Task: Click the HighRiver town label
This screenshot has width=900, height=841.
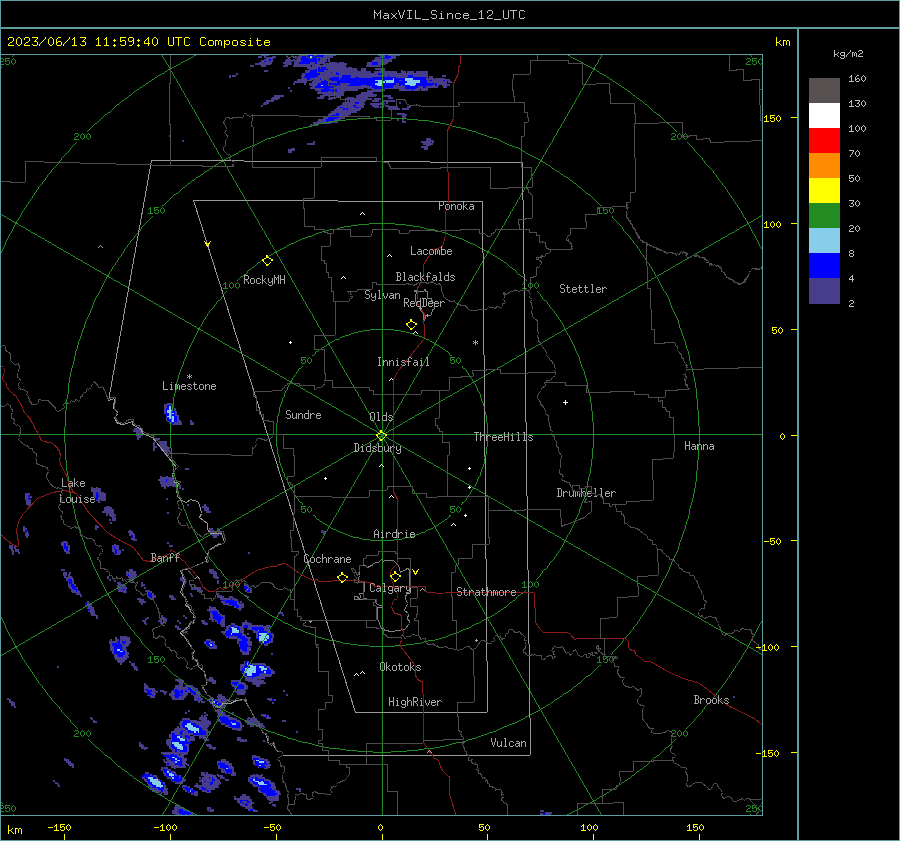Action: pos(415,702)
